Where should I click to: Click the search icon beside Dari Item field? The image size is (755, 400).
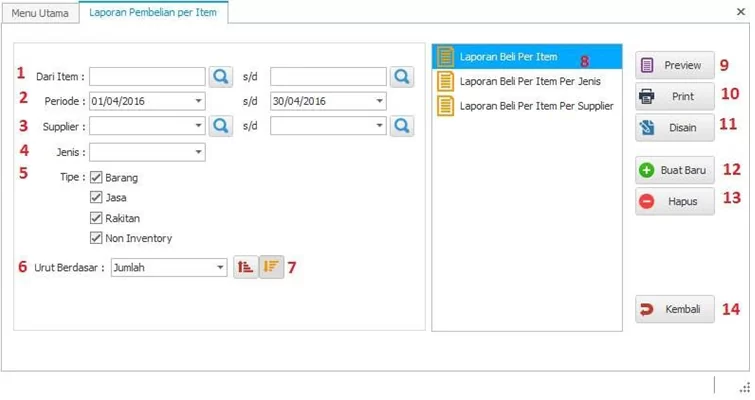click(220, 76)
